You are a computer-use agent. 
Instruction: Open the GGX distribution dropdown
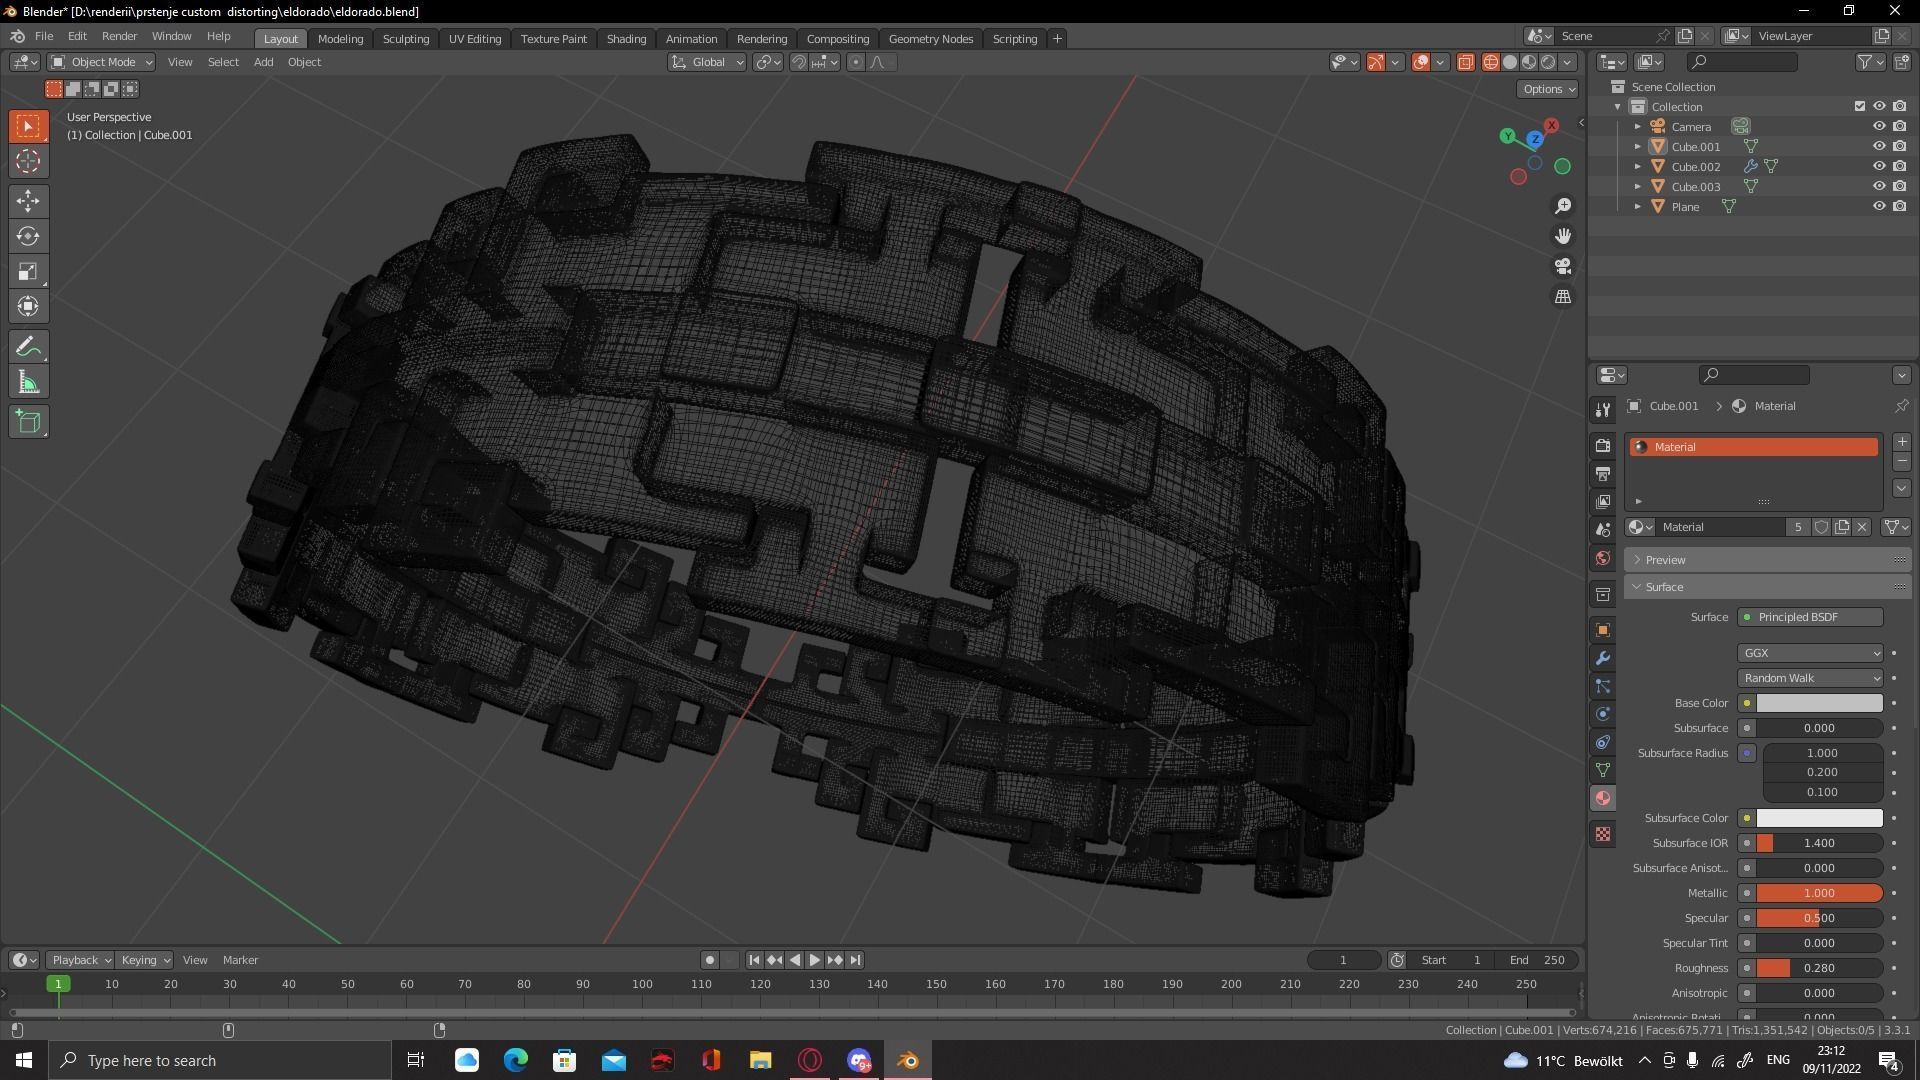(x=1810, y=653)
